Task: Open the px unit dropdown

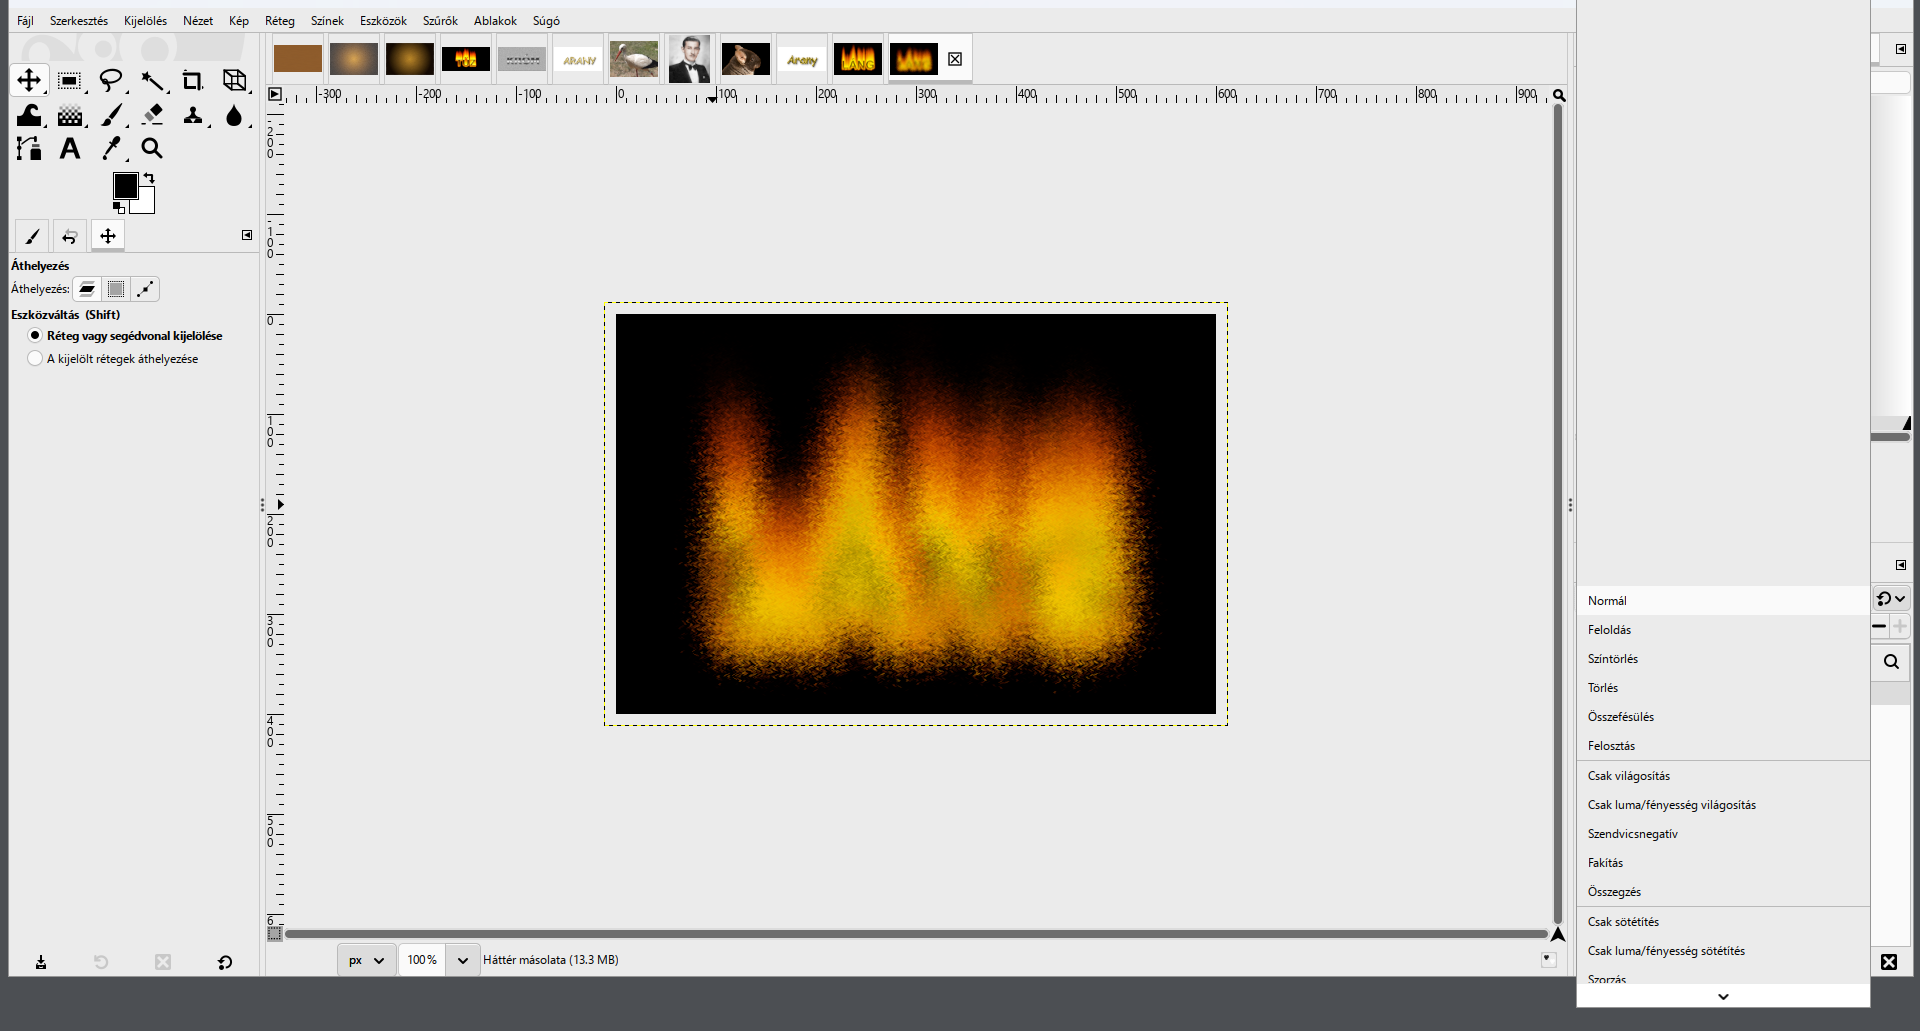Action: [x=366, y=960]
